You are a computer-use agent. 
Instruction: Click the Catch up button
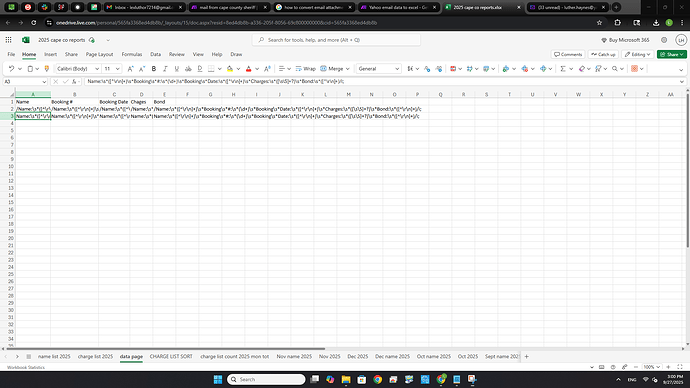click(x=603, y=55)
